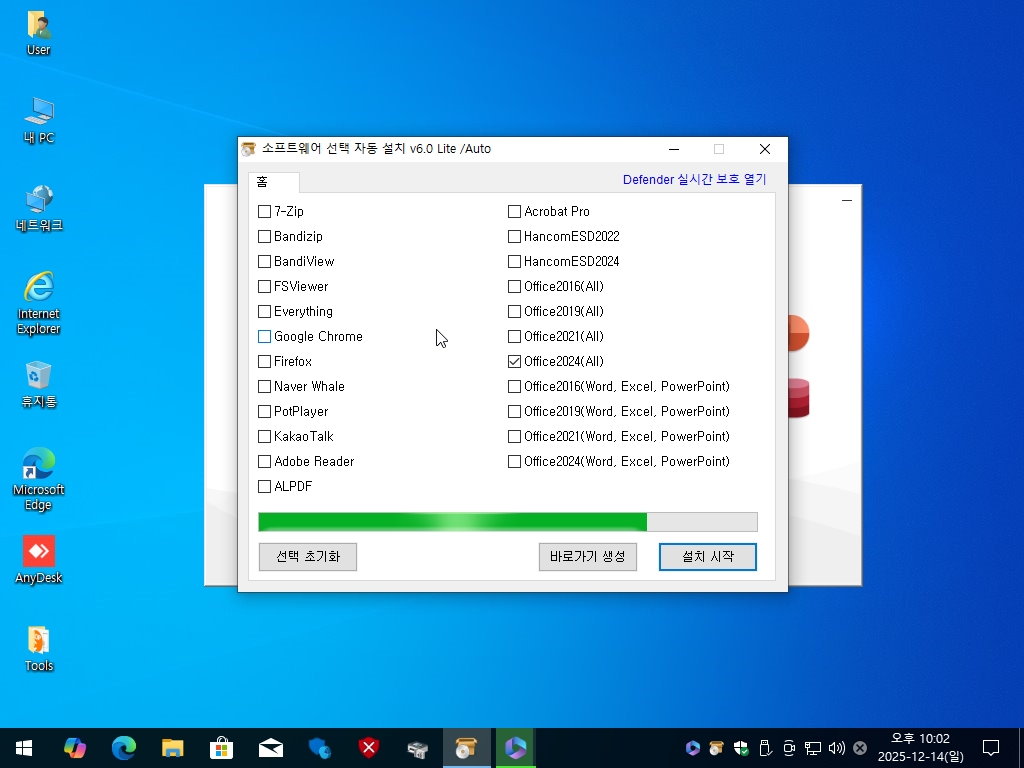Switch to the installer box taskbar icon
This screenshot has width=1024, height=768.
[x=466, y=748]
